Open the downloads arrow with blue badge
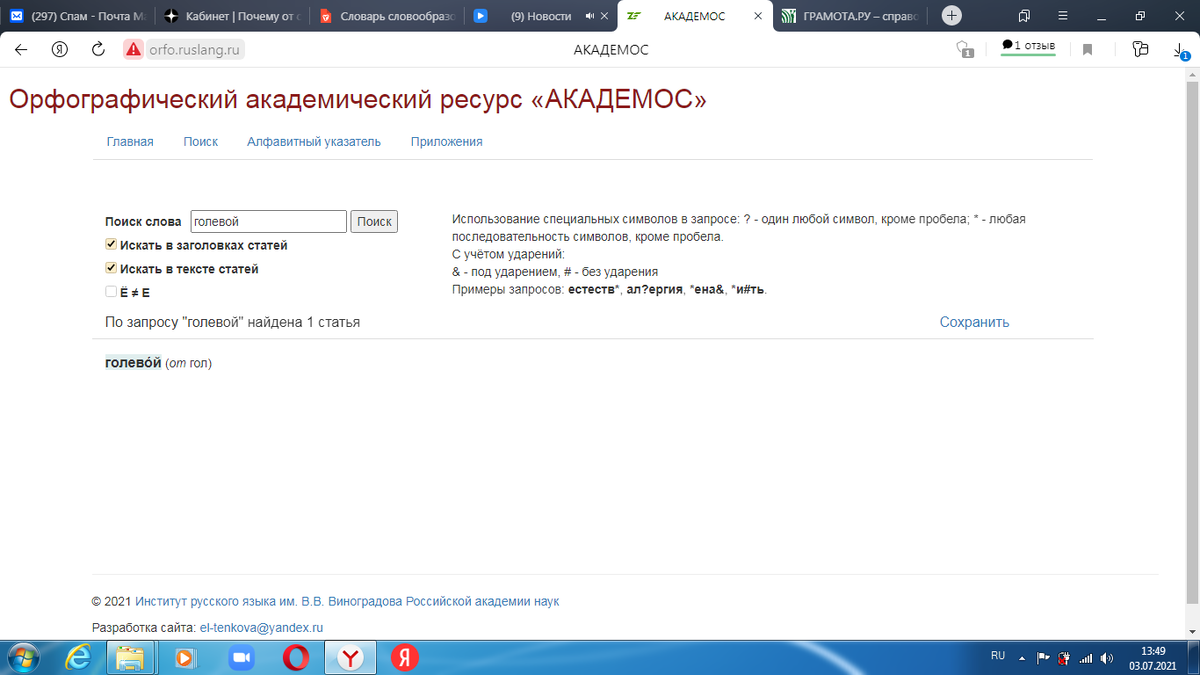The height and width of the screenshot is (675, 1200). (1178, 50)
